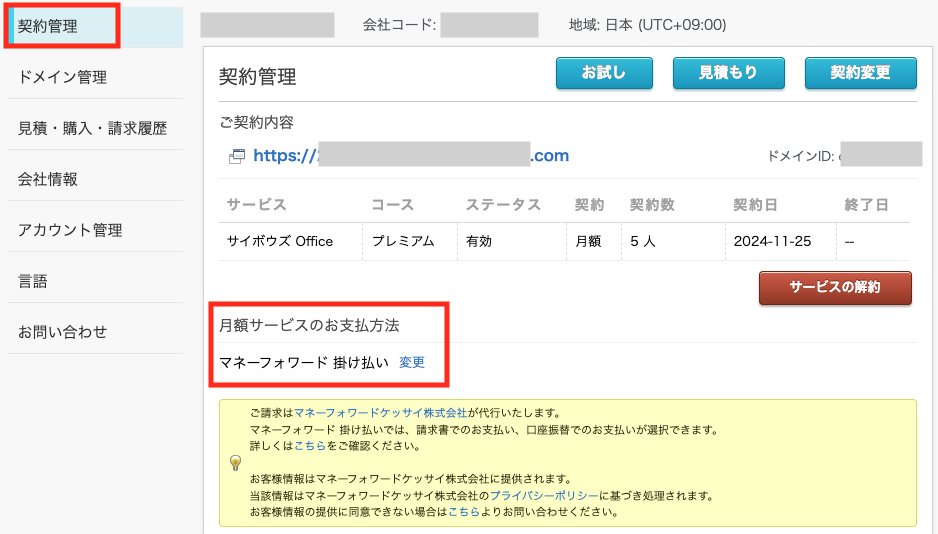Select 言語 in the sidebar
The width and height of the screenshot is (938, 534).
[x=33, y=281]
